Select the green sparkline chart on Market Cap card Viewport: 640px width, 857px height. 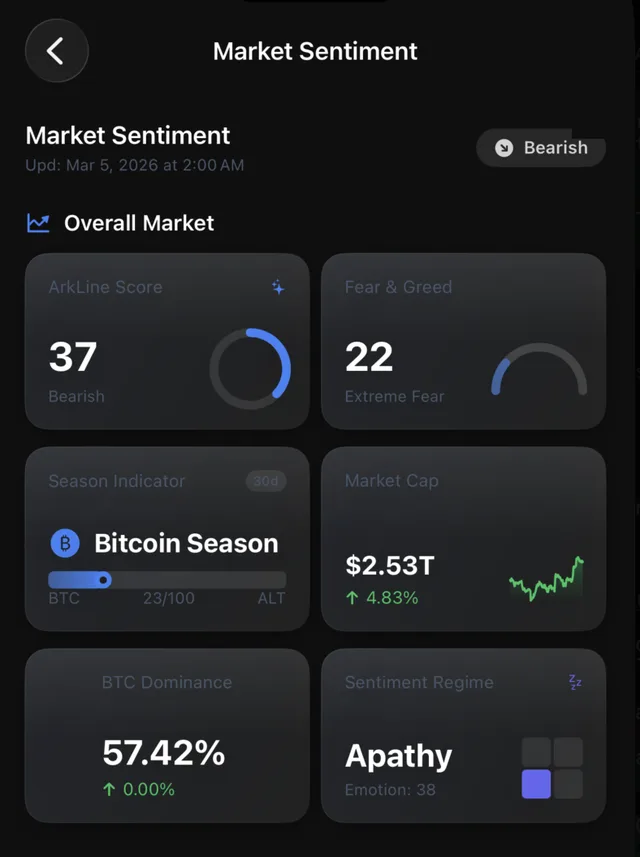coord(545,580)
